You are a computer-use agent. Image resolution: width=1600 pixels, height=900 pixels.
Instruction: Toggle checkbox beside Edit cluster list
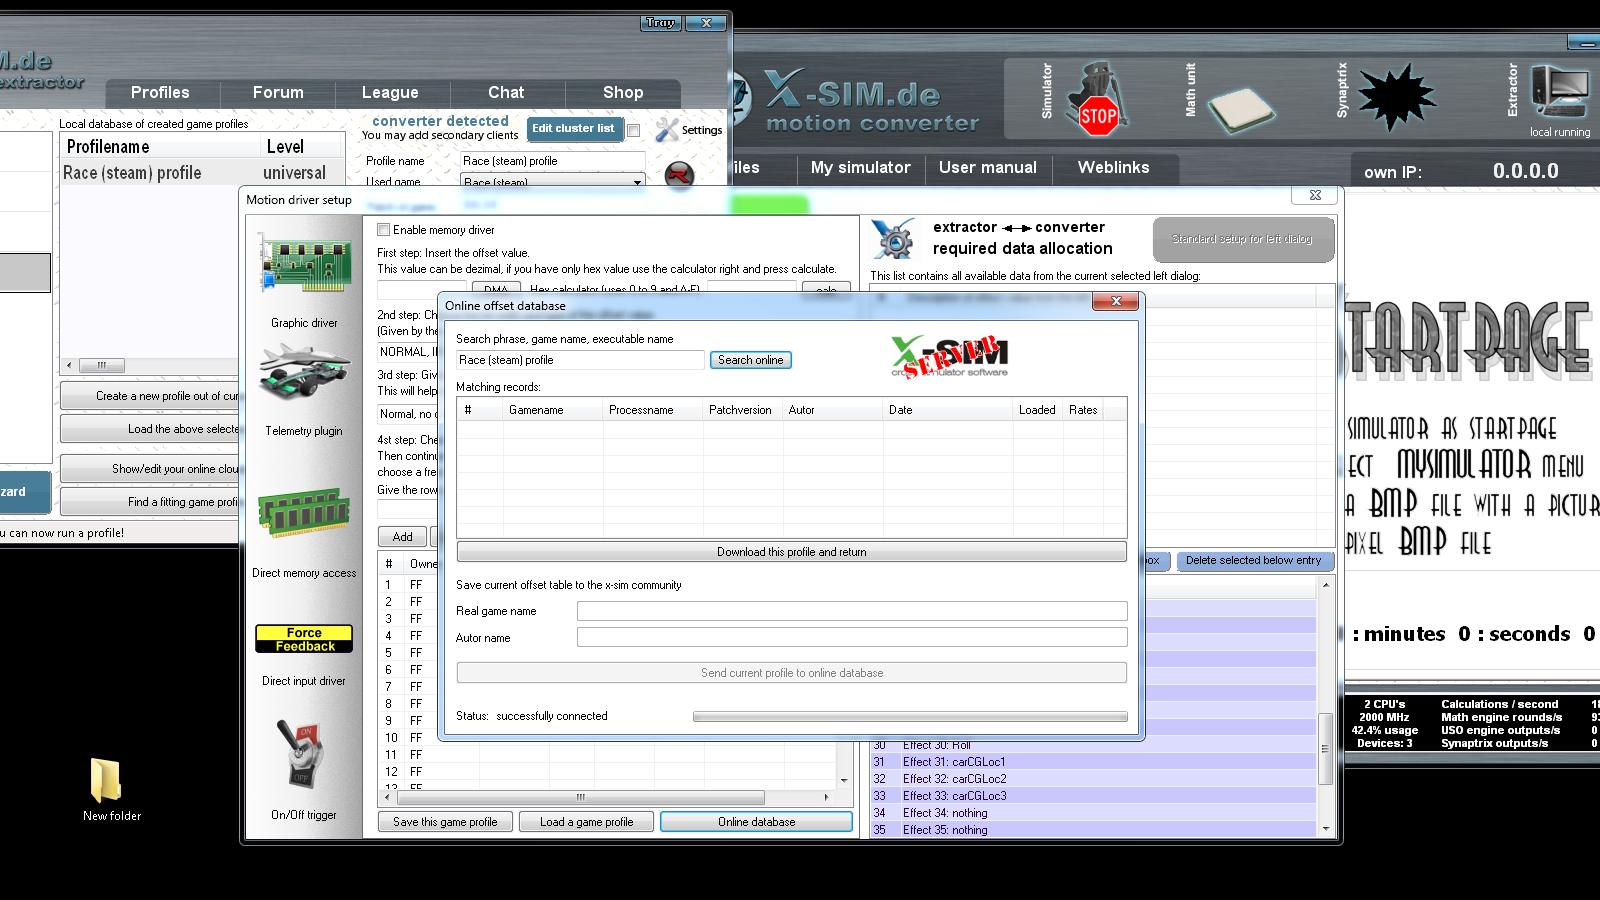click(x=633, y=130)
